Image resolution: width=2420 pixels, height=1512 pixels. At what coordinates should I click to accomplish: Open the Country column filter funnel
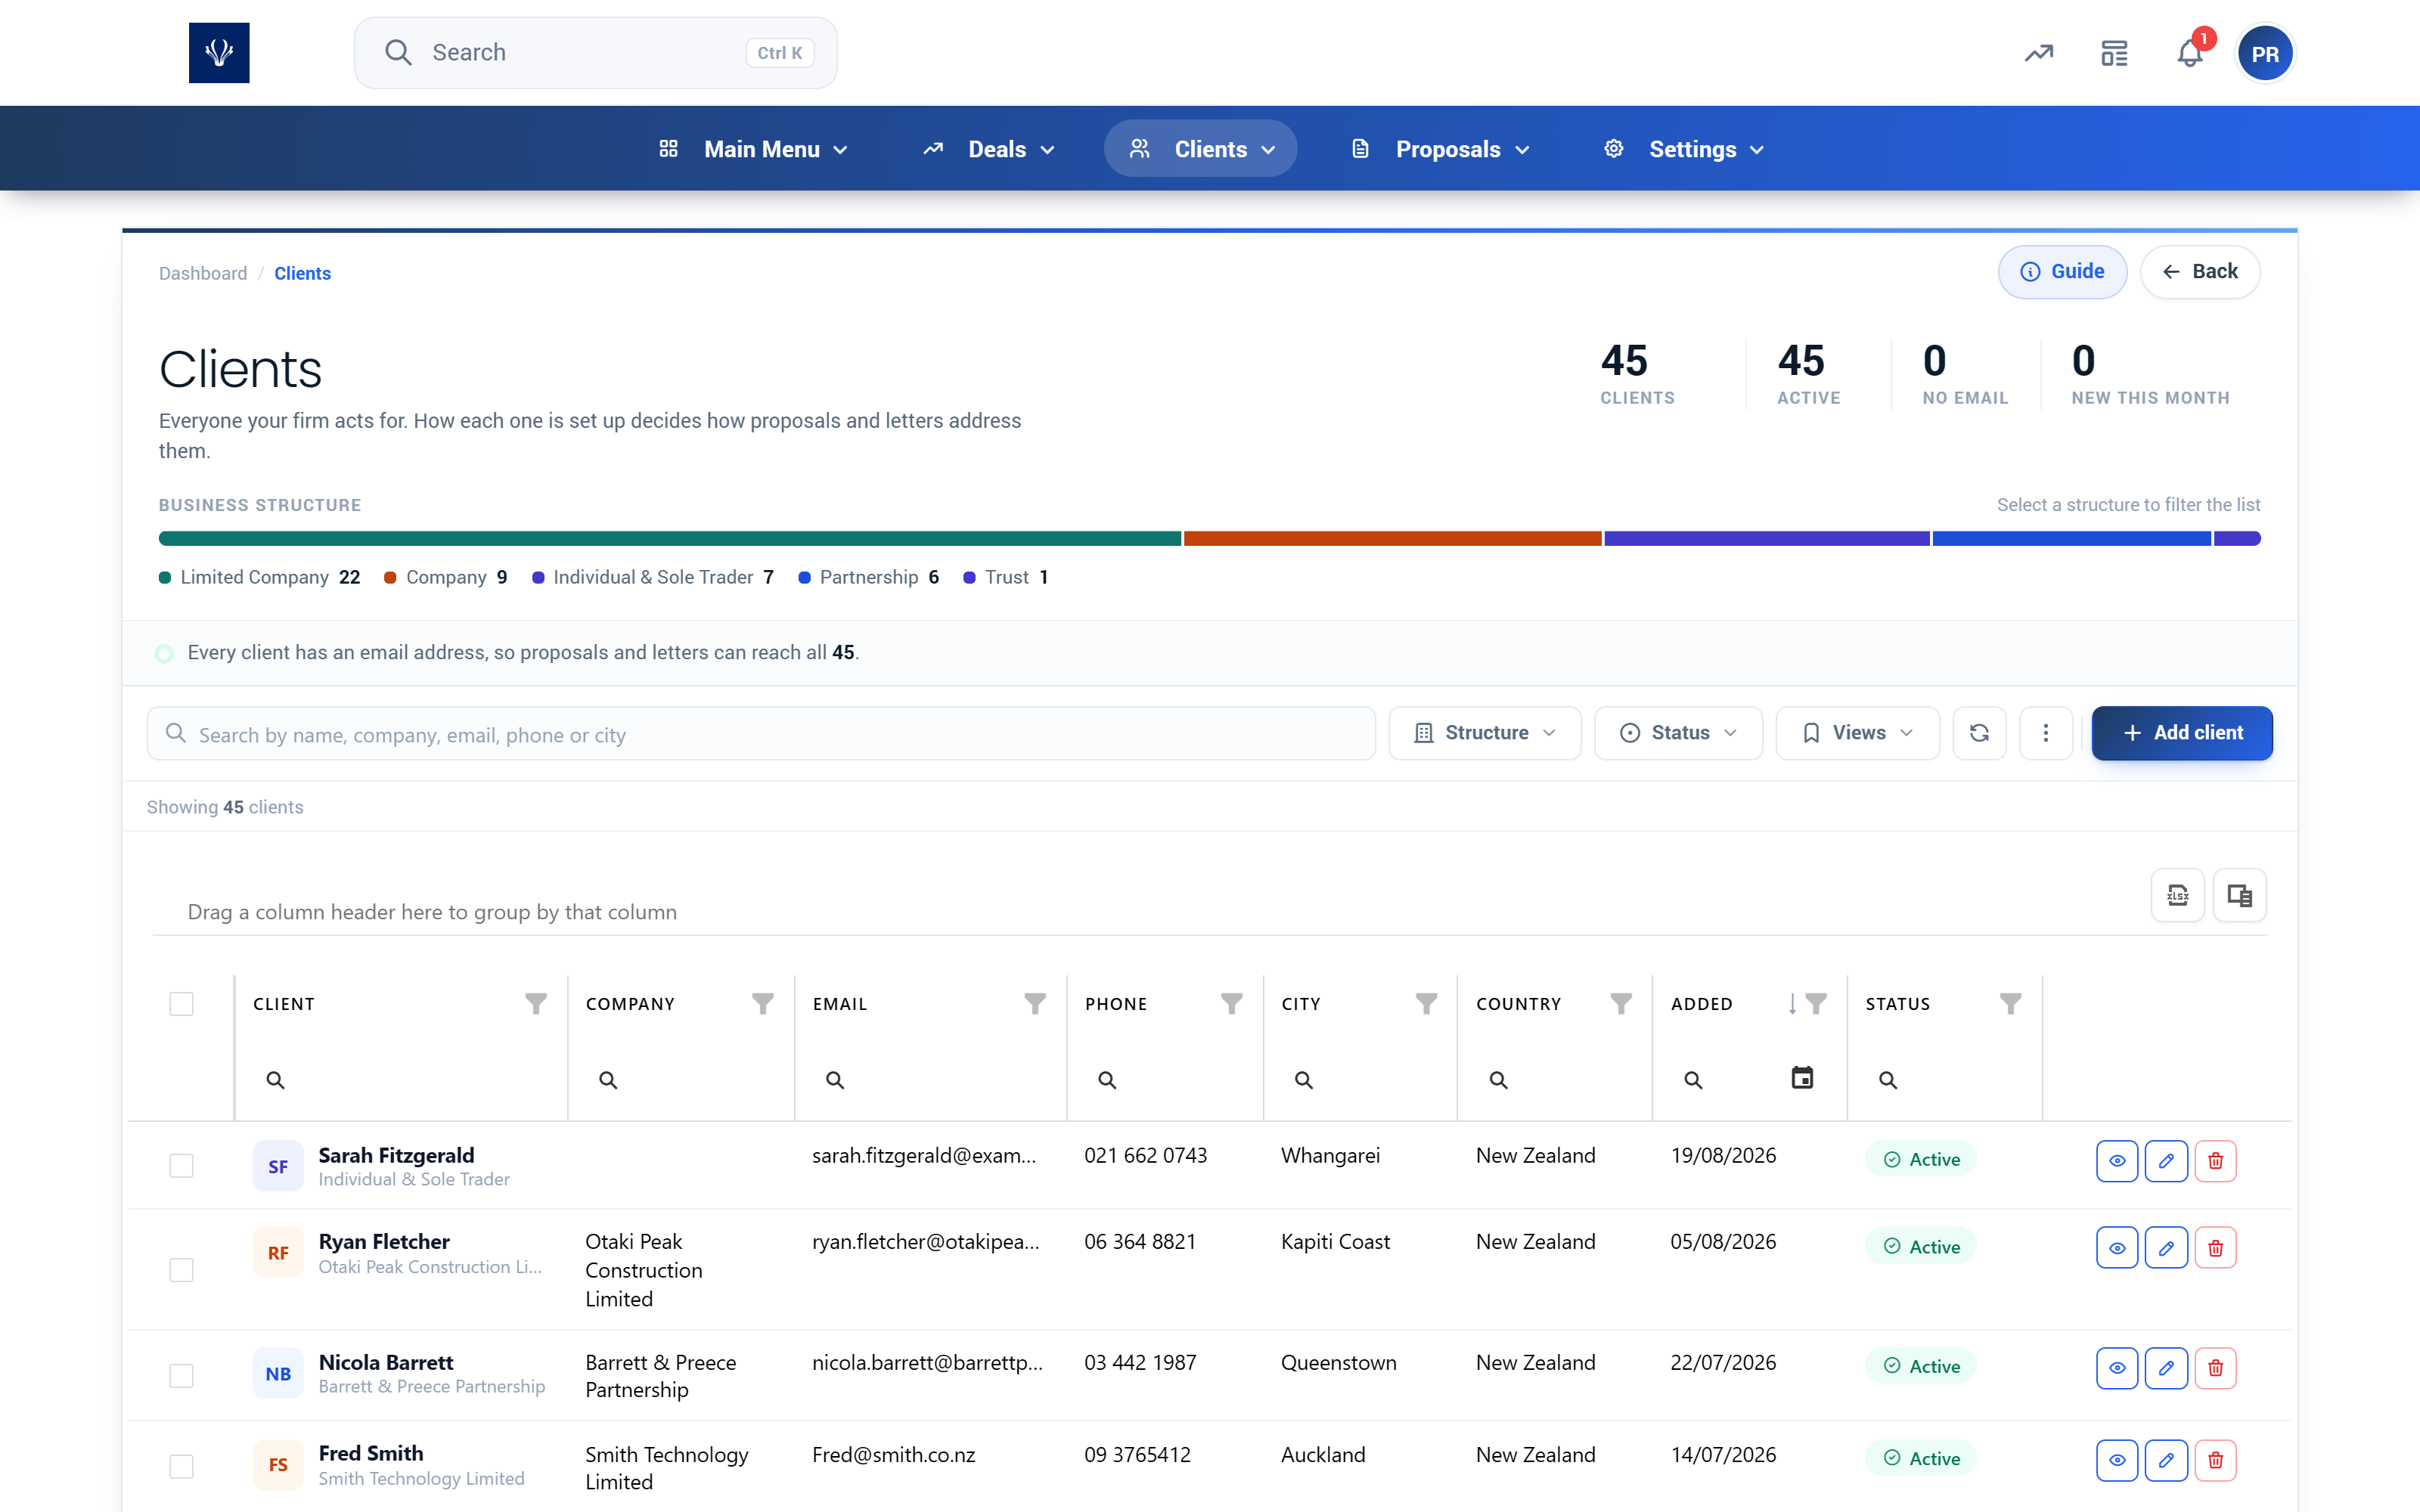[x=1621, y=1003]
